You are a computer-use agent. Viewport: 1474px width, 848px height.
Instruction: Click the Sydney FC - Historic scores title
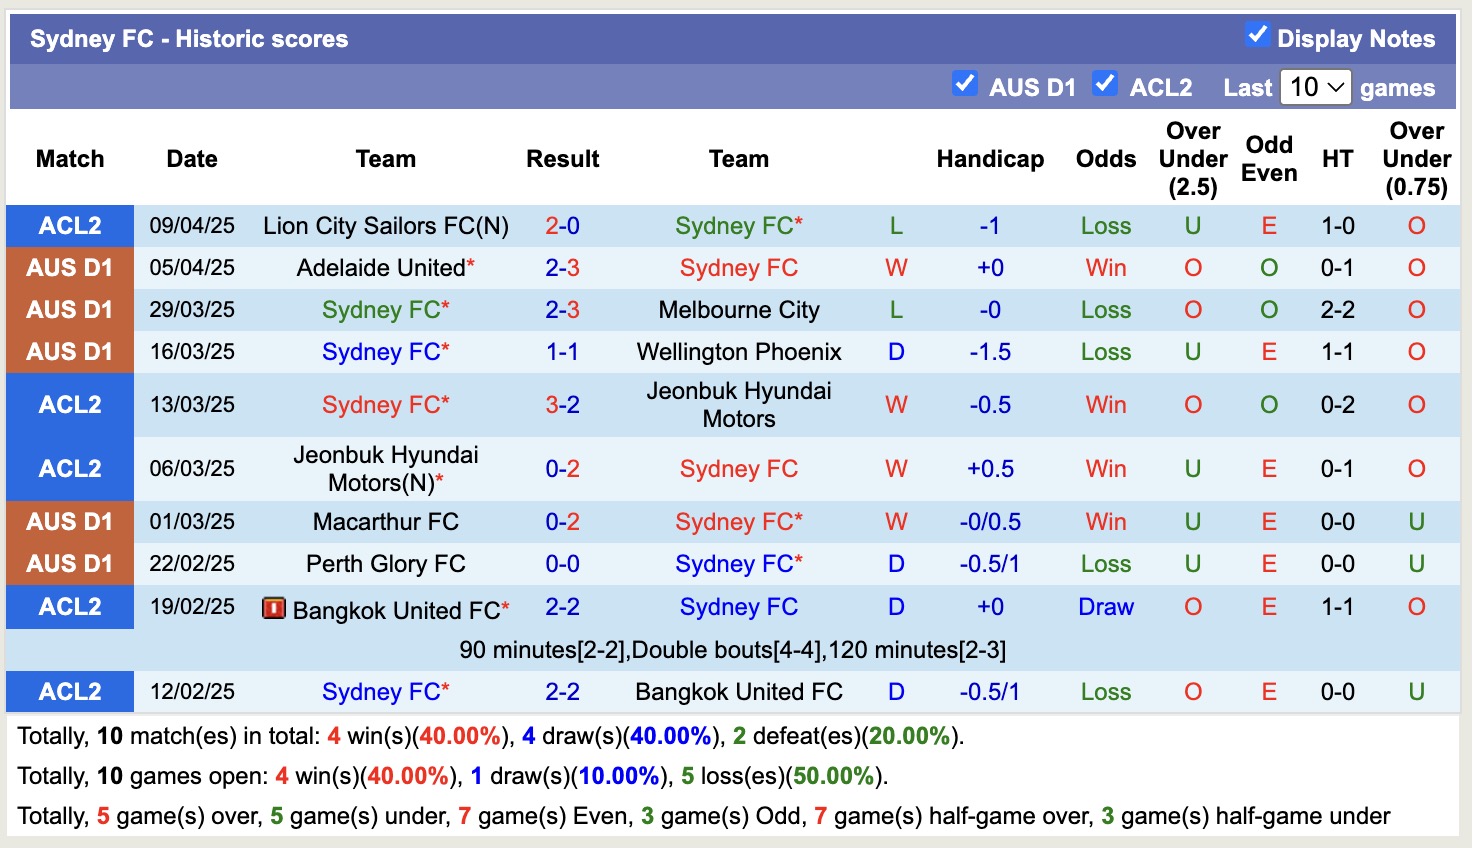189,38
